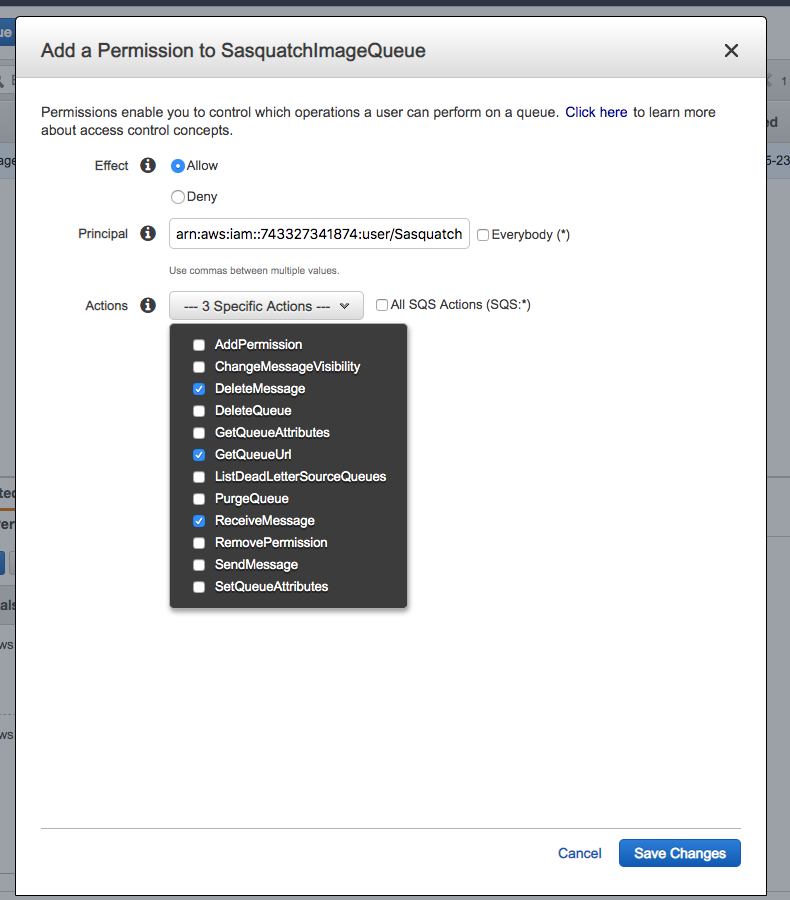Uncheck the DeleteMessage action
790x900 pixels.
pos(199,389)
